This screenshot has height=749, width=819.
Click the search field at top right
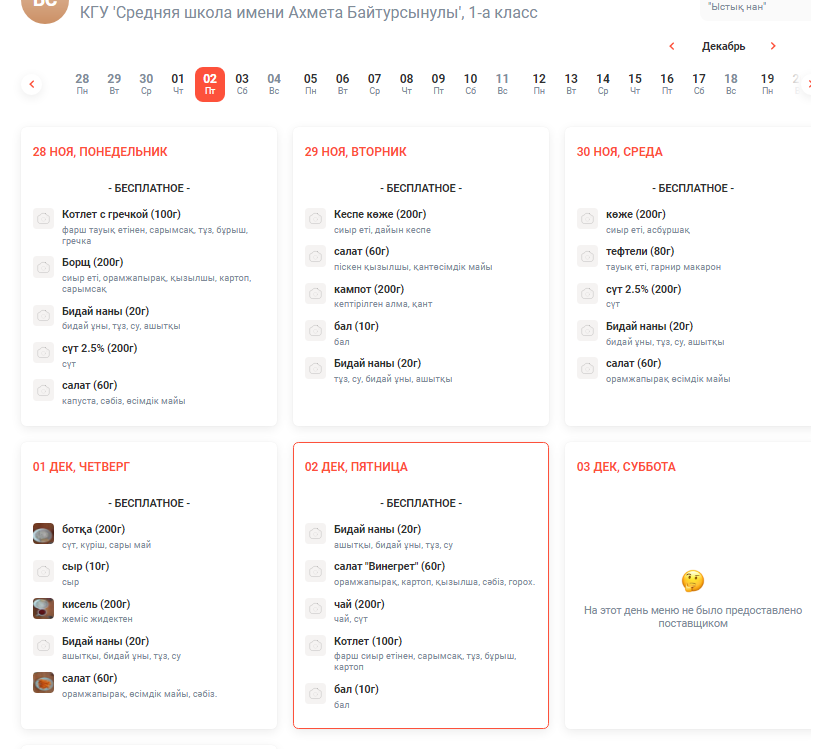(x=755, y=8)
